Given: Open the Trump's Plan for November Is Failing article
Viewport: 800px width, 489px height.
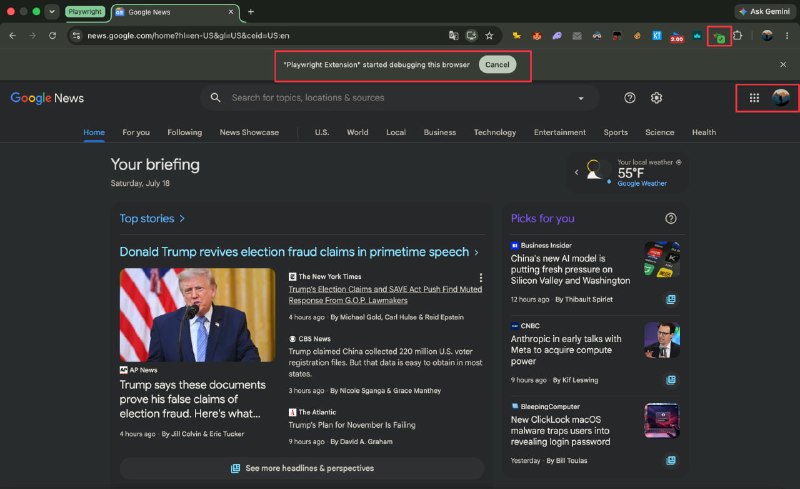Looking at the screenshot, I should [352, 425].
